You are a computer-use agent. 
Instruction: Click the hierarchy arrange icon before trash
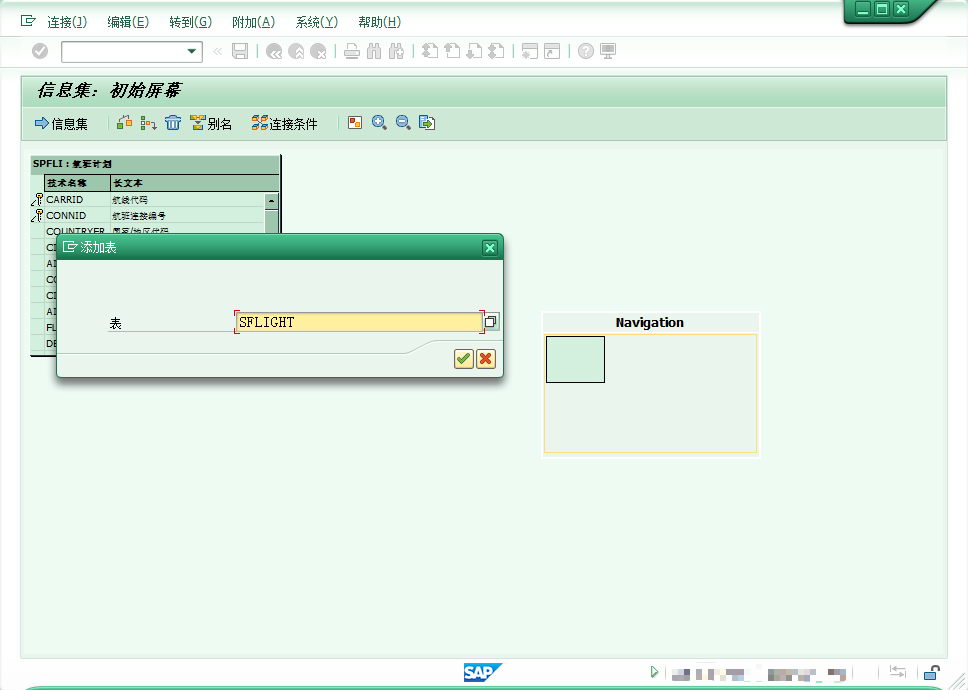(149, 123)
